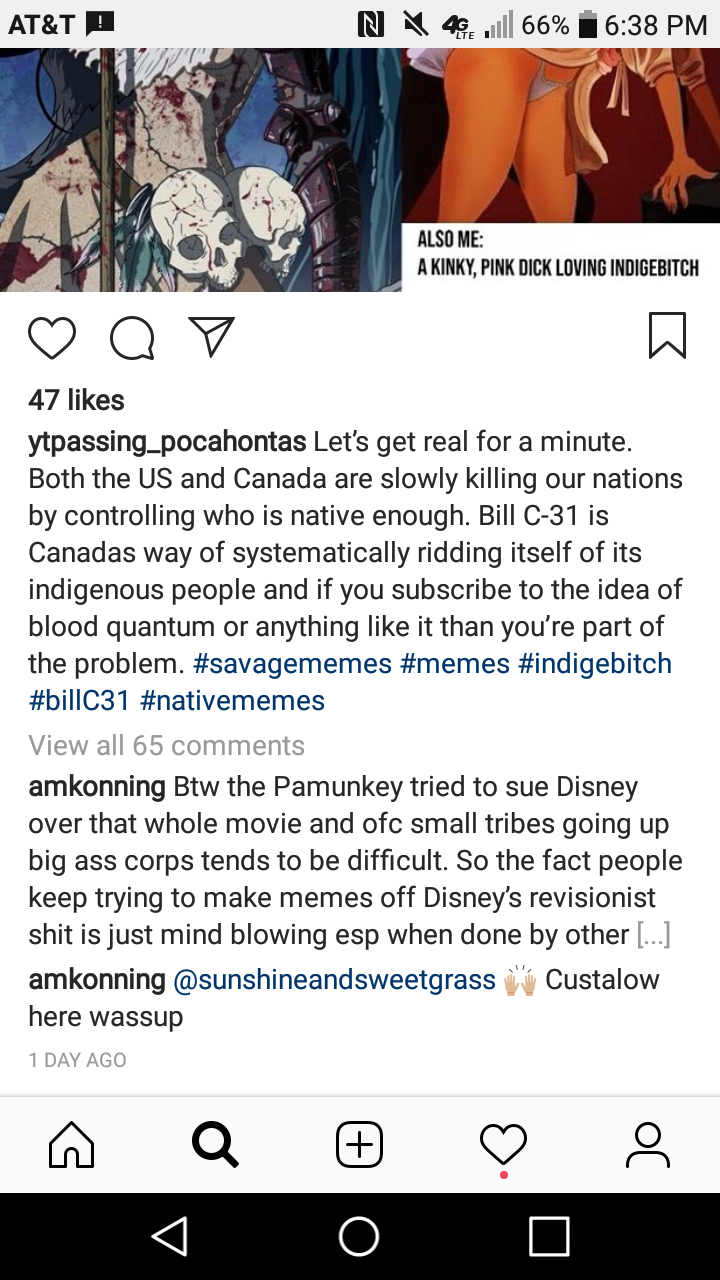The width and height of the screenshot is (720, 1280).
Task: Tap the Android home circle button
Action: [359, 1236]
